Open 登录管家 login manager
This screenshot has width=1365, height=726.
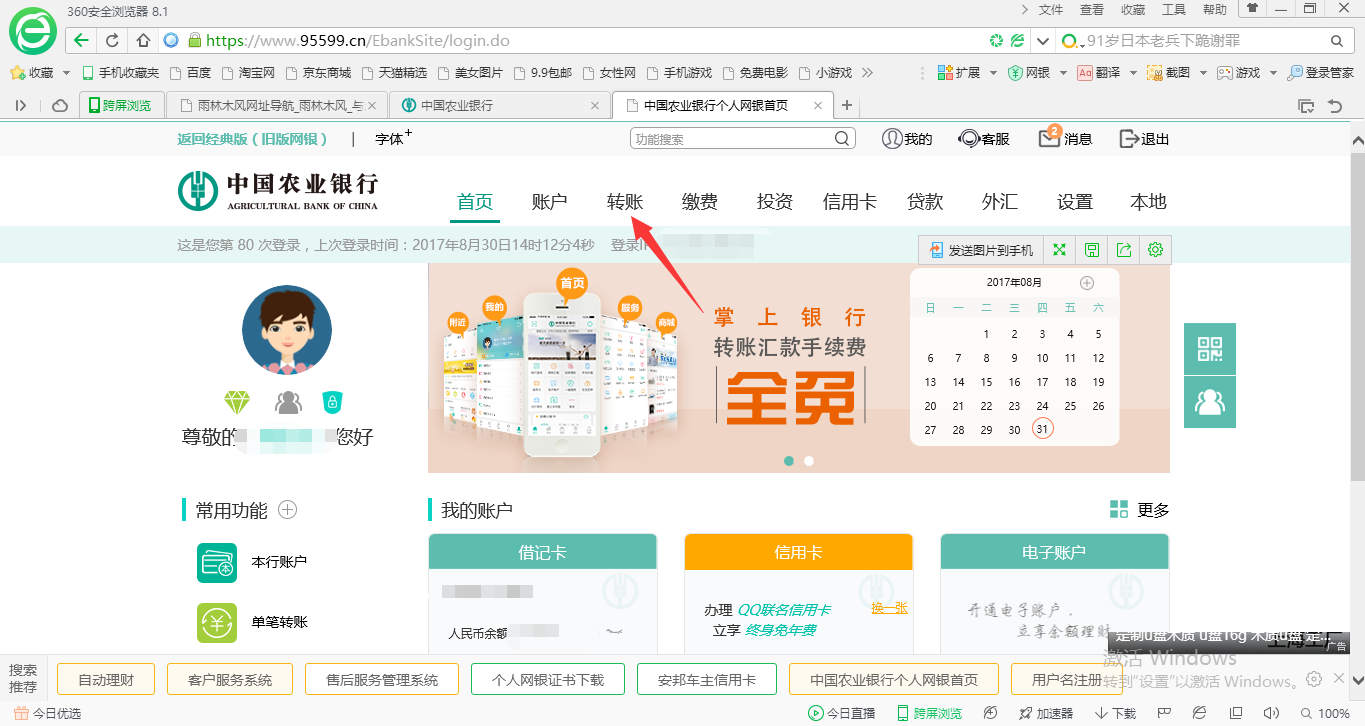(x=1320, y=73)
